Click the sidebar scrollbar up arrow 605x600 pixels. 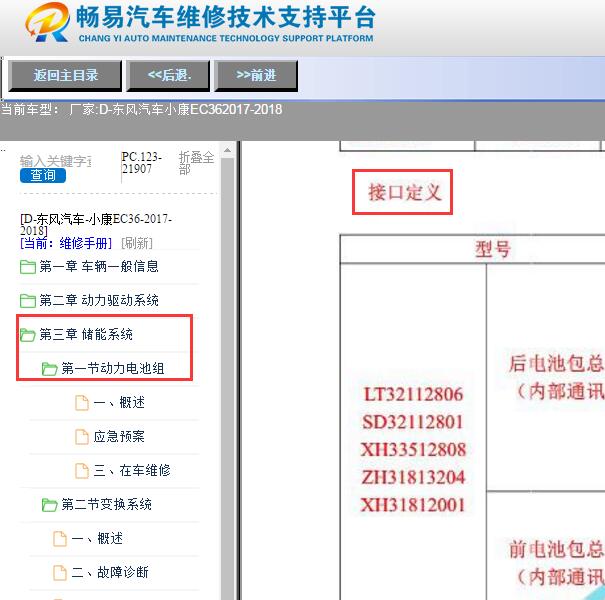tap(228, 150)
